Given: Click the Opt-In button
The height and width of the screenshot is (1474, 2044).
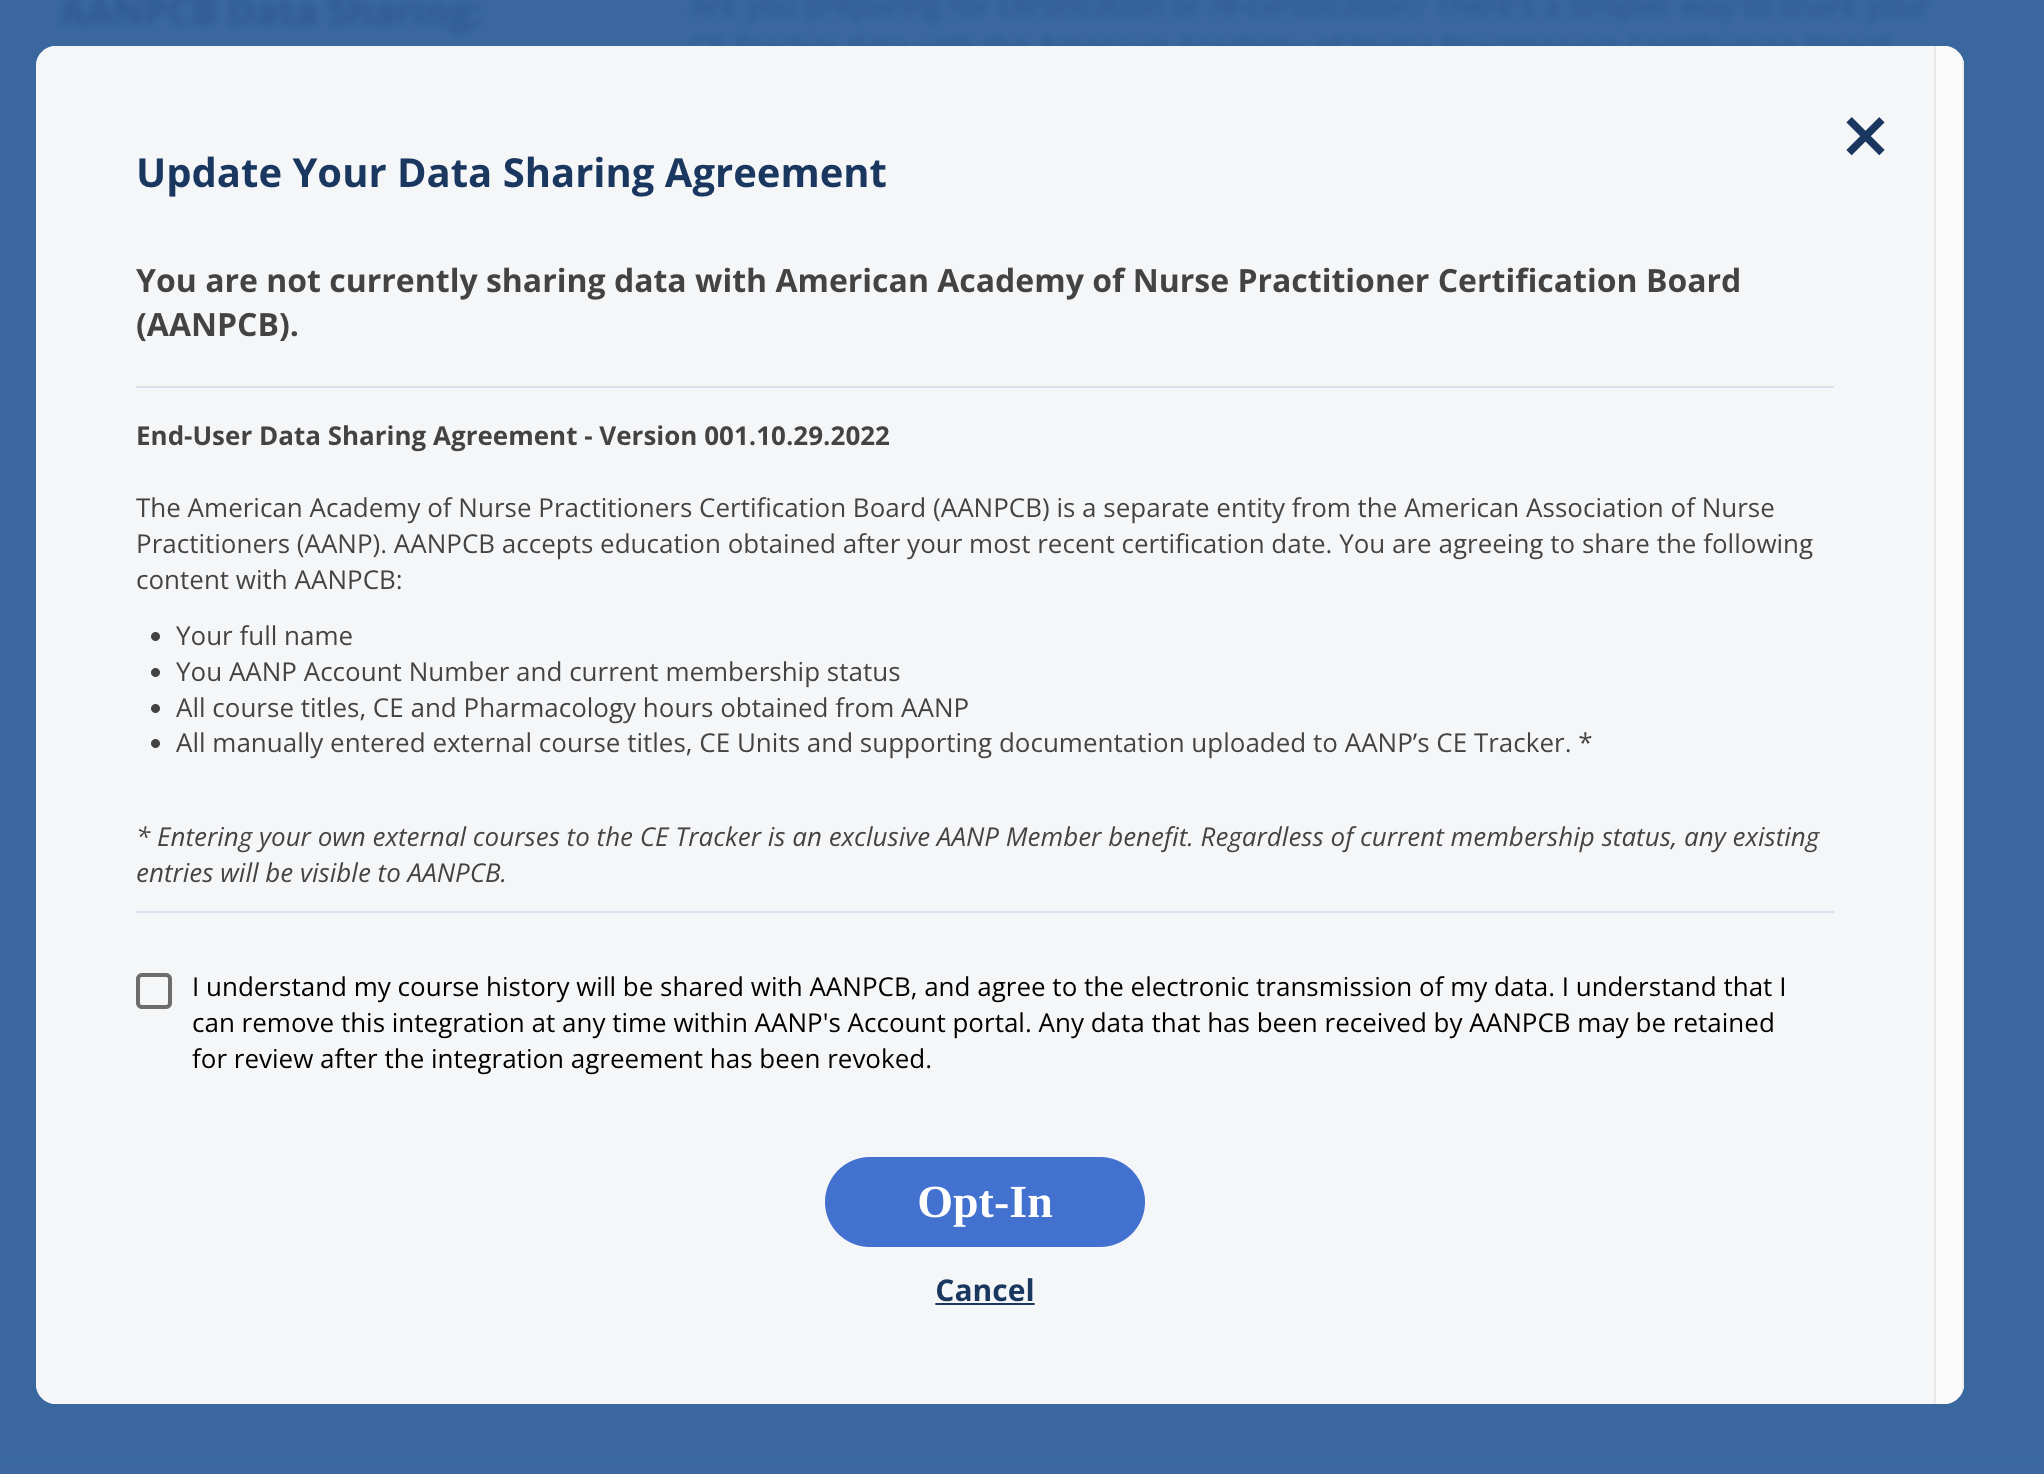Looking at the screenshot, I should coord(984,1201).
